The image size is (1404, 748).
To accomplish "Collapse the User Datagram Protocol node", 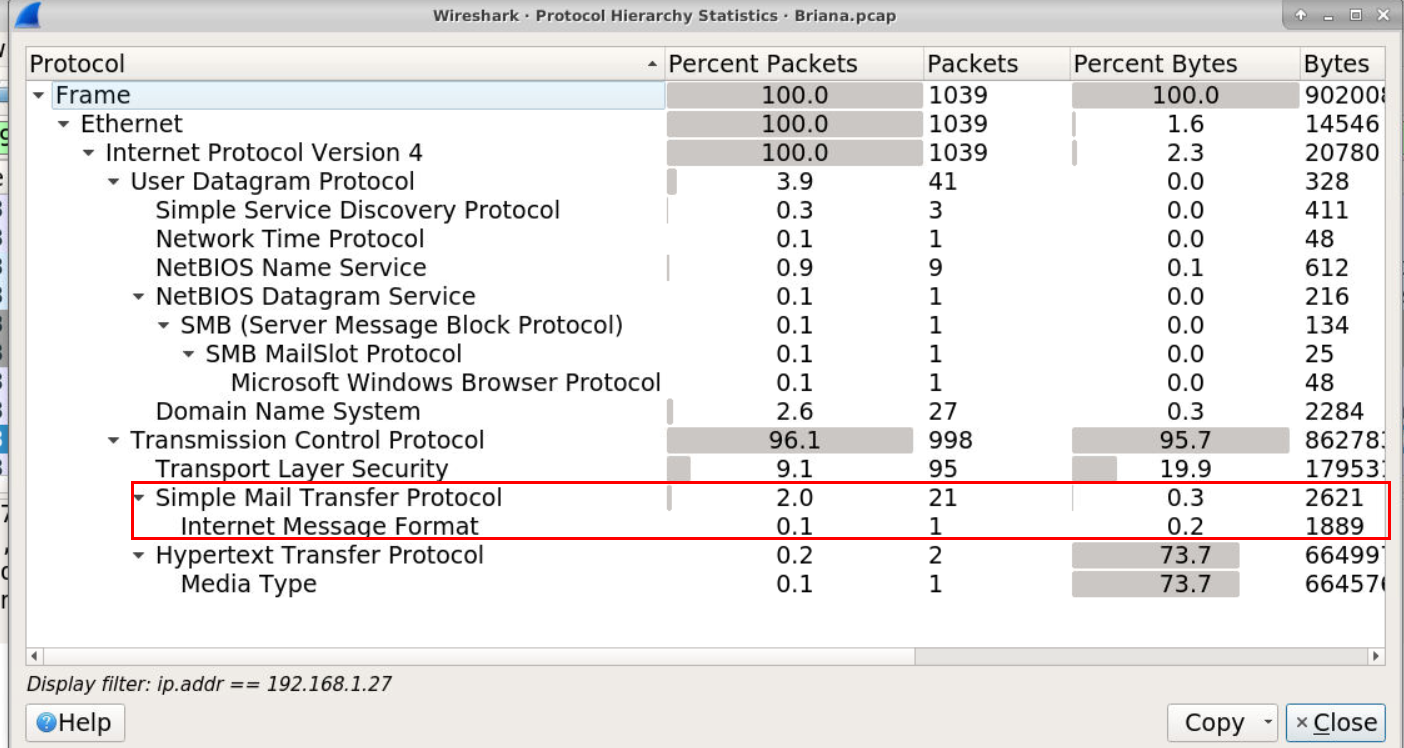I will (113, 182).
